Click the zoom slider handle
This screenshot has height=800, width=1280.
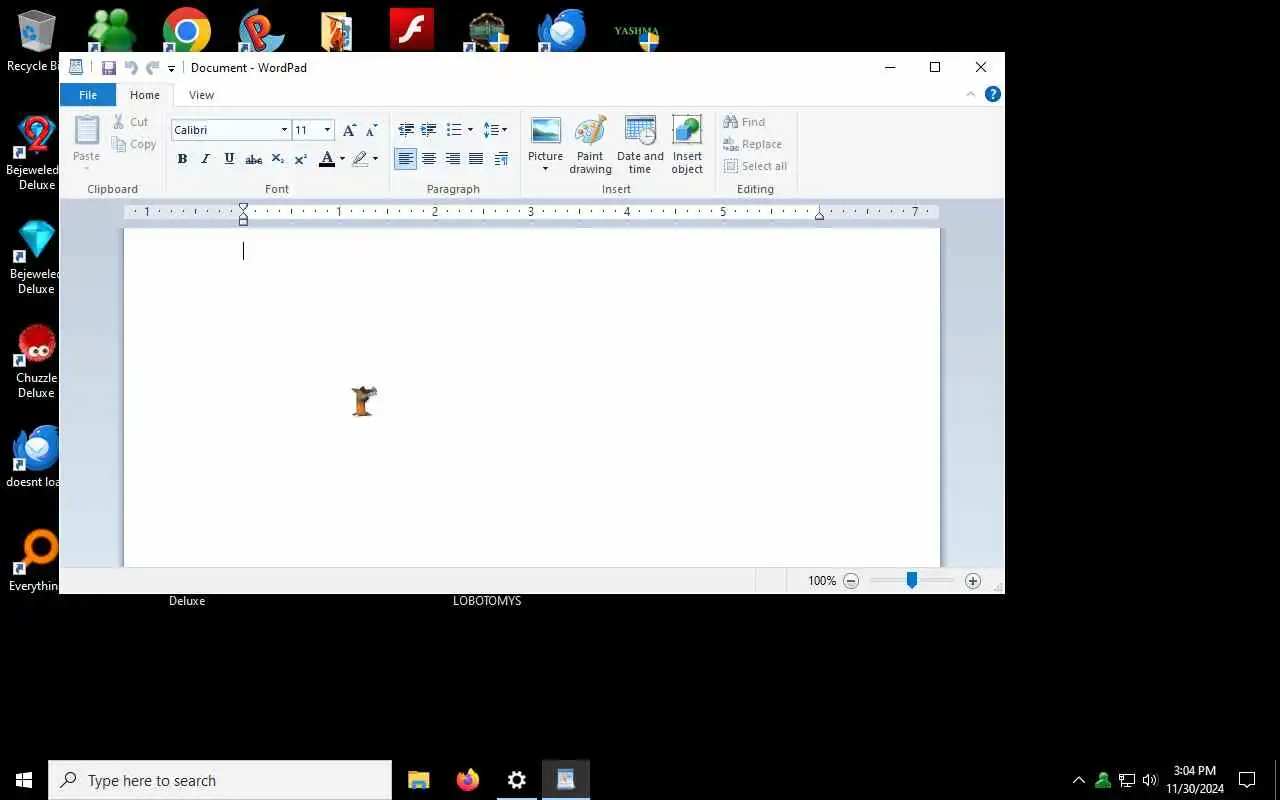pyautogui.click(x=912, y=581)
